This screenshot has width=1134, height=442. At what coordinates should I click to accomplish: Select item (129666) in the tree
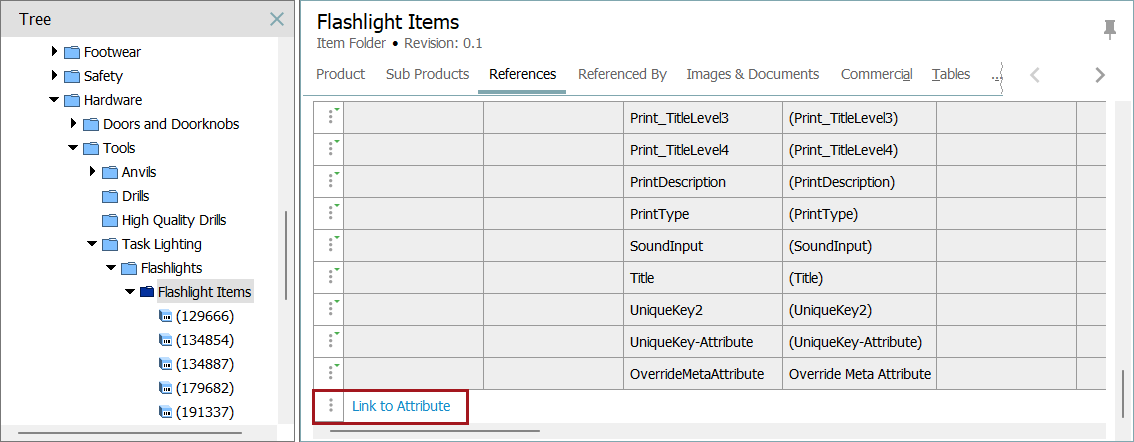coord(204,316)
